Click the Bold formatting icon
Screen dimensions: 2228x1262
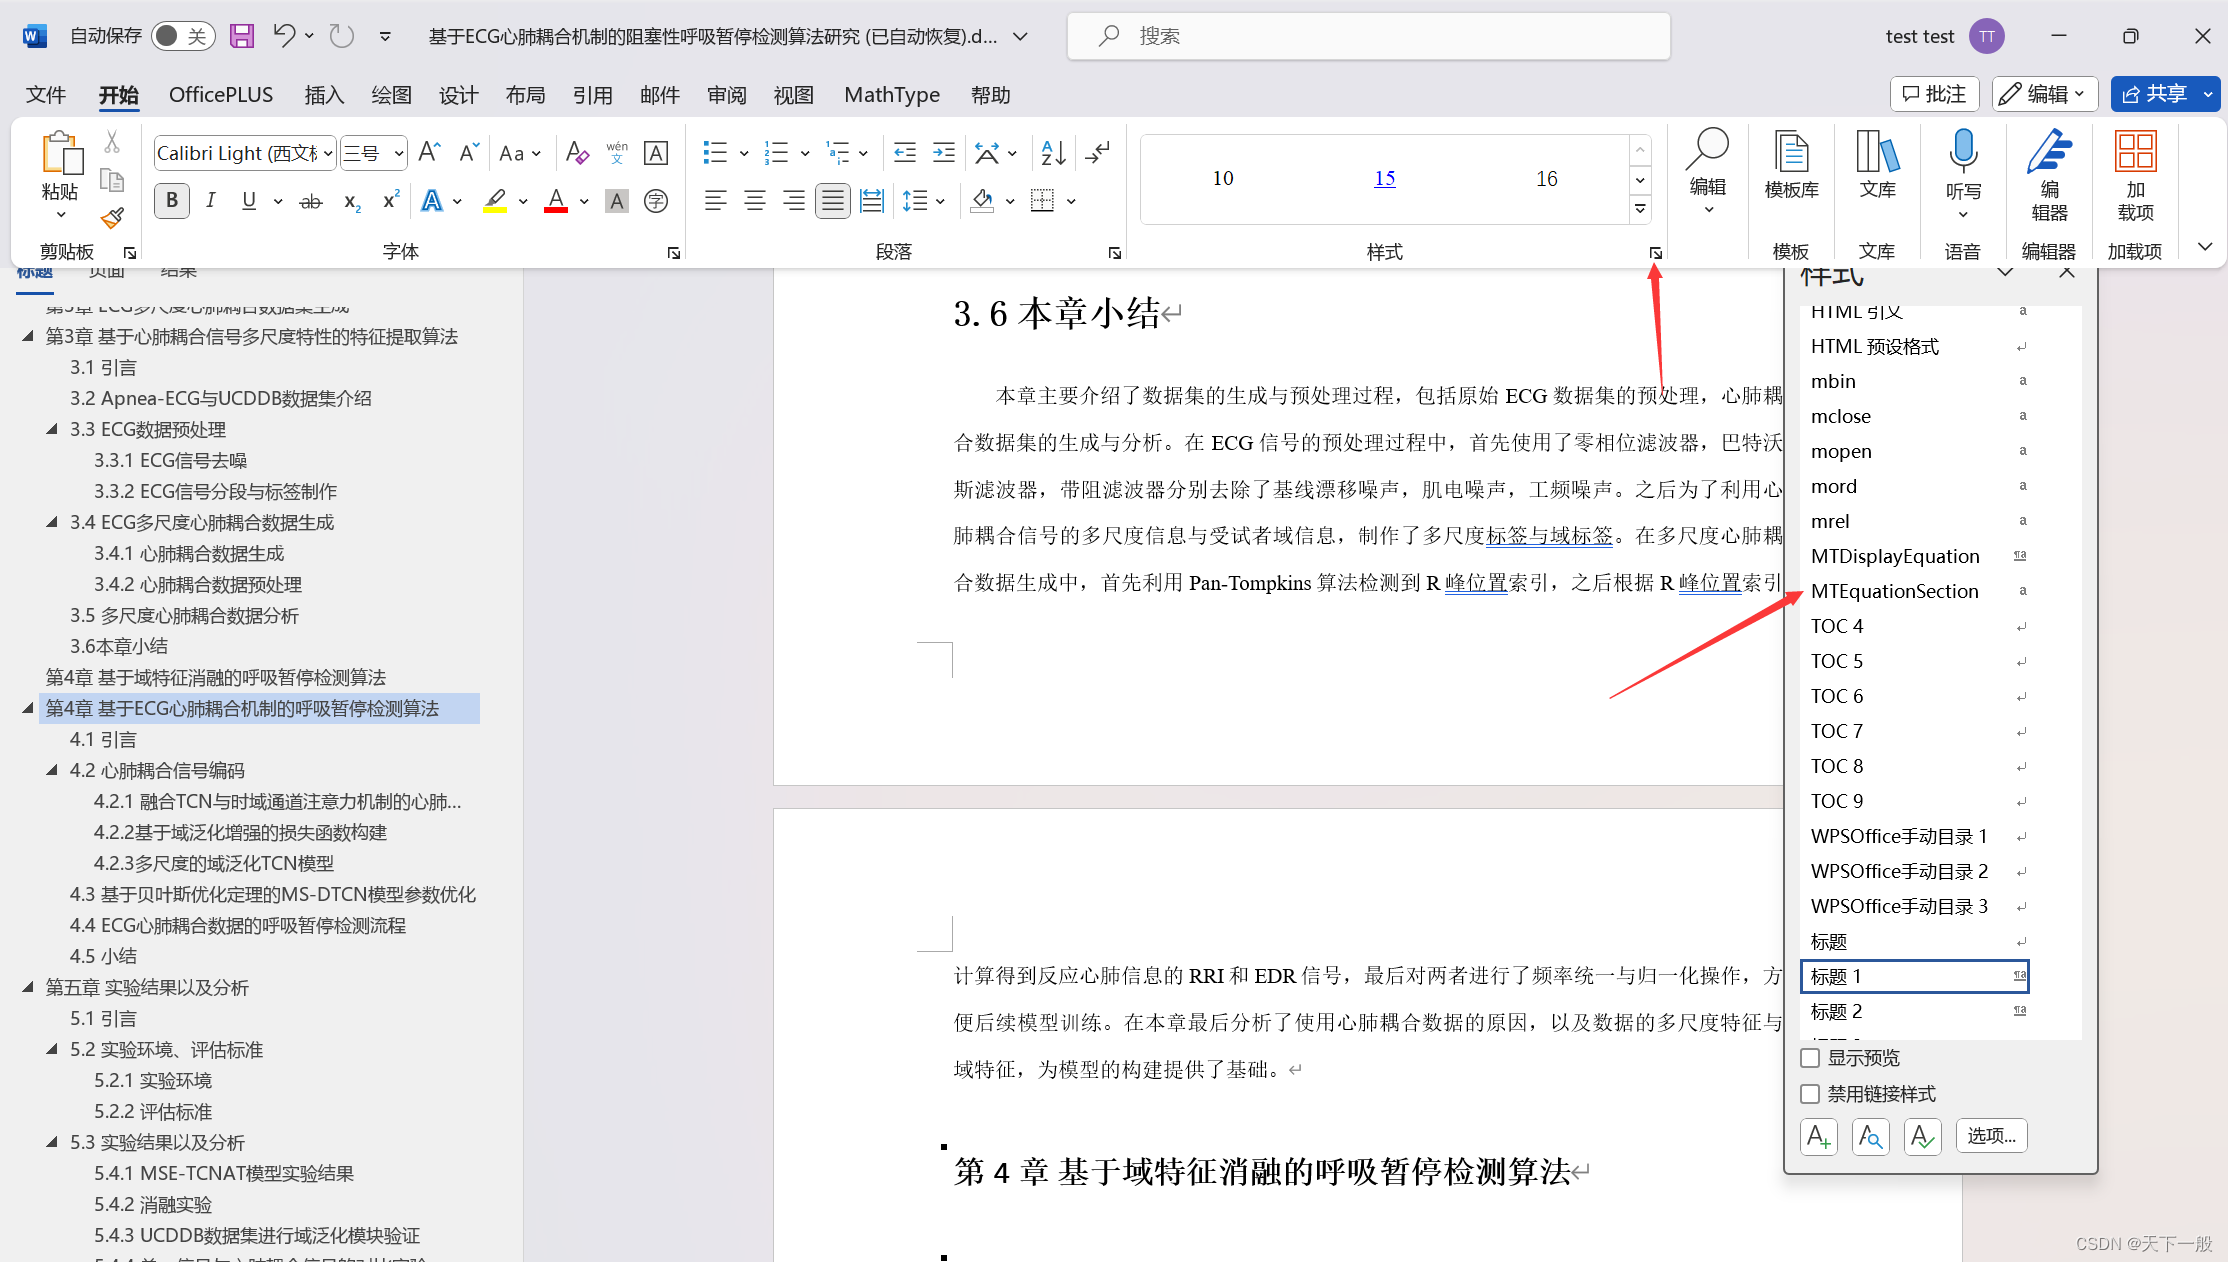coord(171,200)
